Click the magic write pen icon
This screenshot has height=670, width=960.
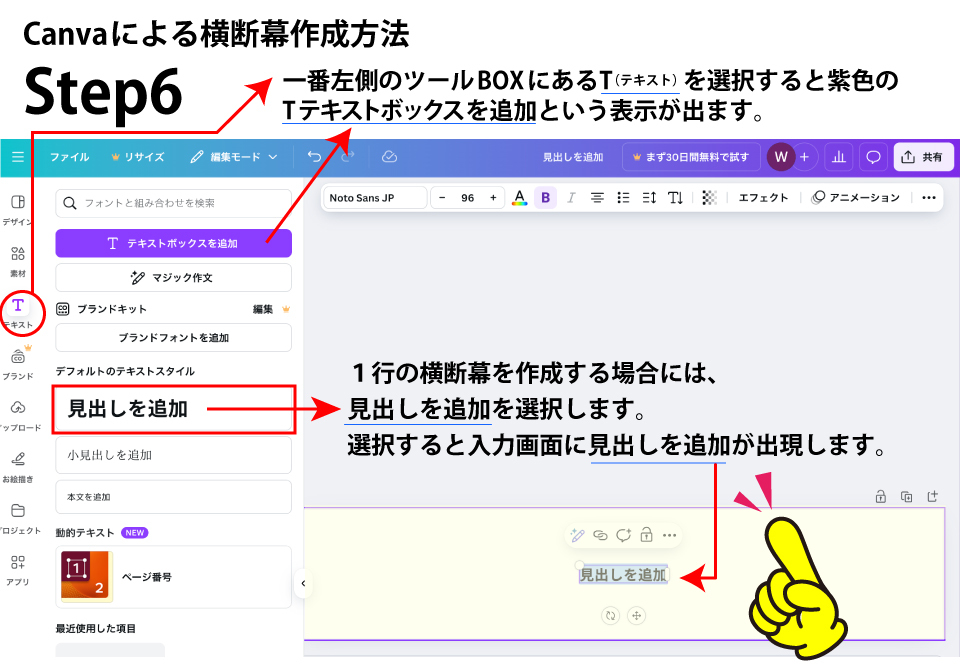(577, 535)
